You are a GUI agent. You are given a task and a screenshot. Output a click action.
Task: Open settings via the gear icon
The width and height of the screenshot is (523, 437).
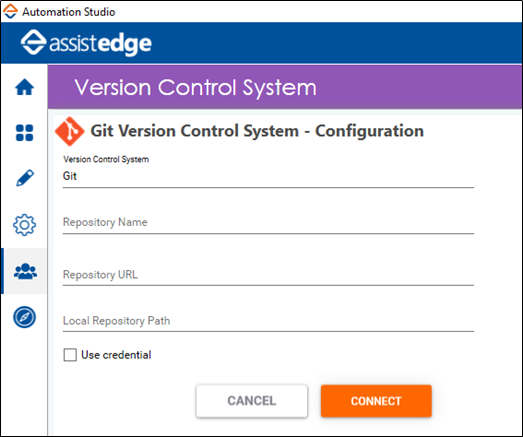24,225
